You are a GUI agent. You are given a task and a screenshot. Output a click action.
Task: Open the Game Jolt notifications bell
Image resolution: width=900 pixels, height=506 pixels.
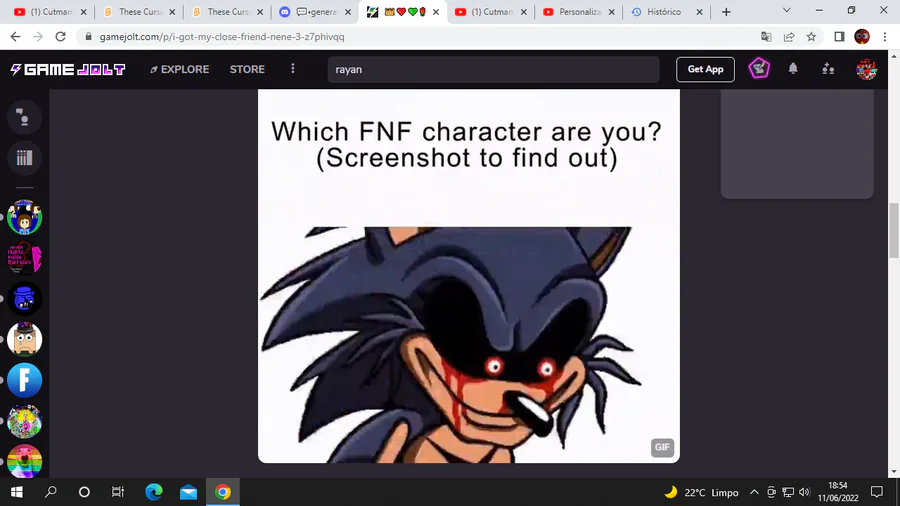tap(793, 69)
